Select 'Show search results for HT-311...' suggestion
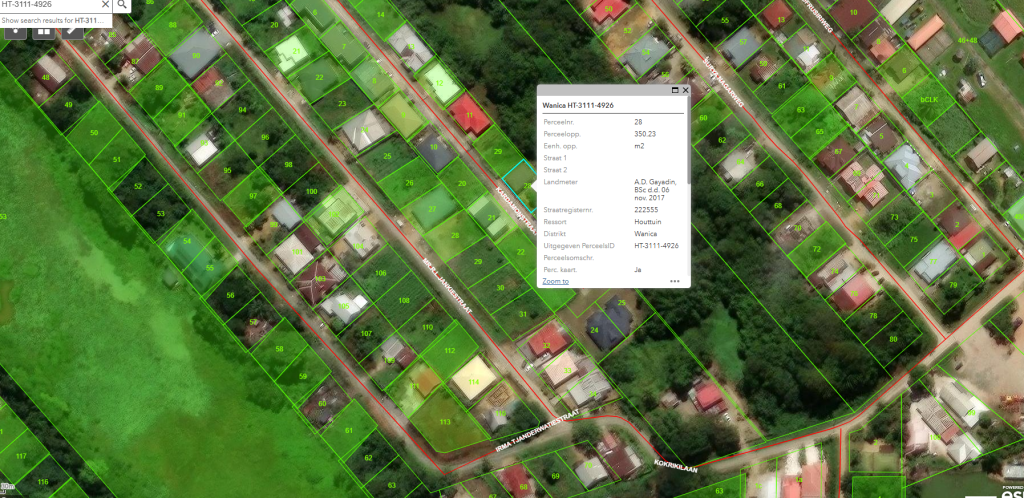 coord(54,20)
